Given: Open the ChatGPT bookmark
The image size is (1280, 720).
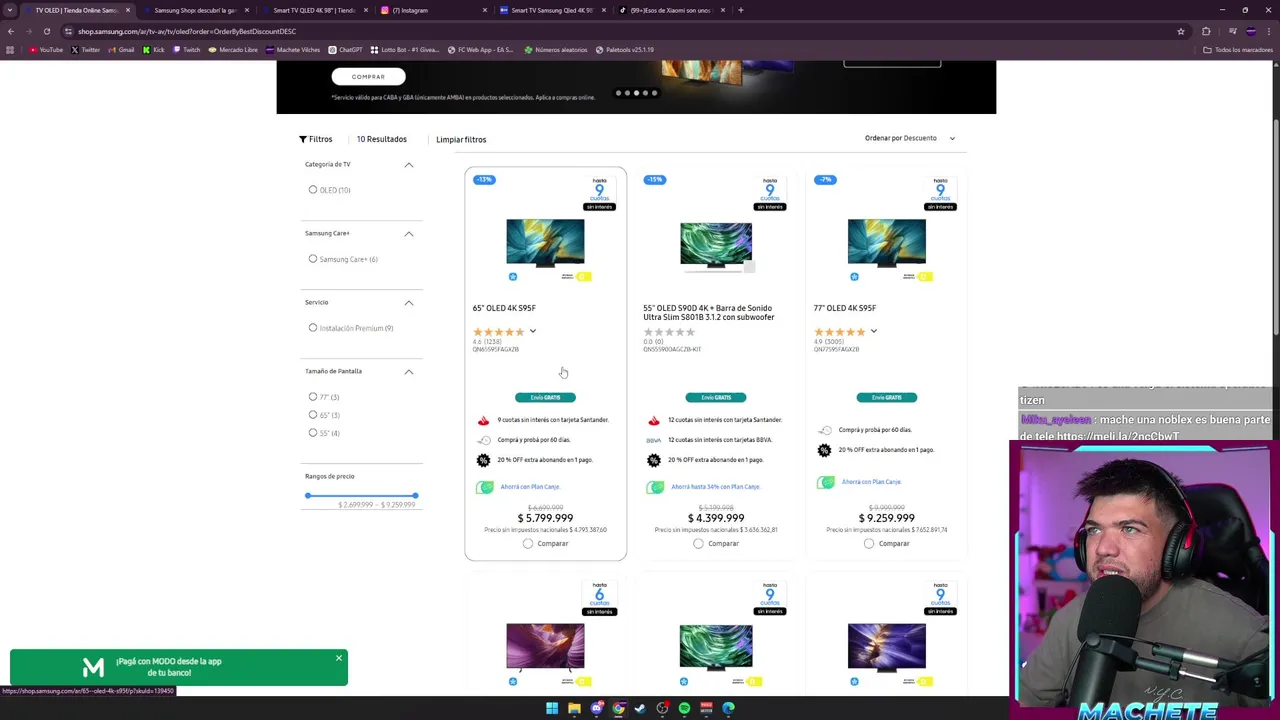Looking at the screenshot, I should tap(345, 50).
